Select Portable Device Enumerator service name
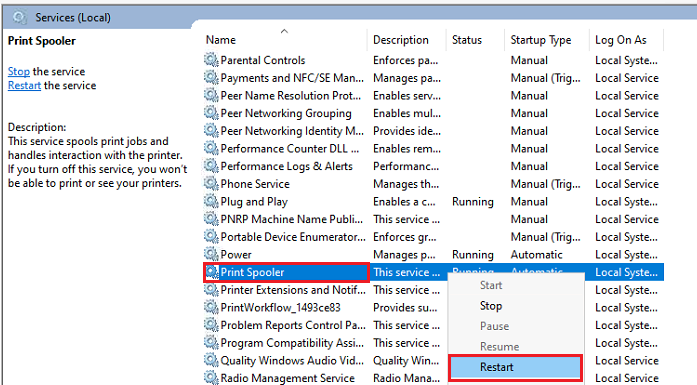 293,237
